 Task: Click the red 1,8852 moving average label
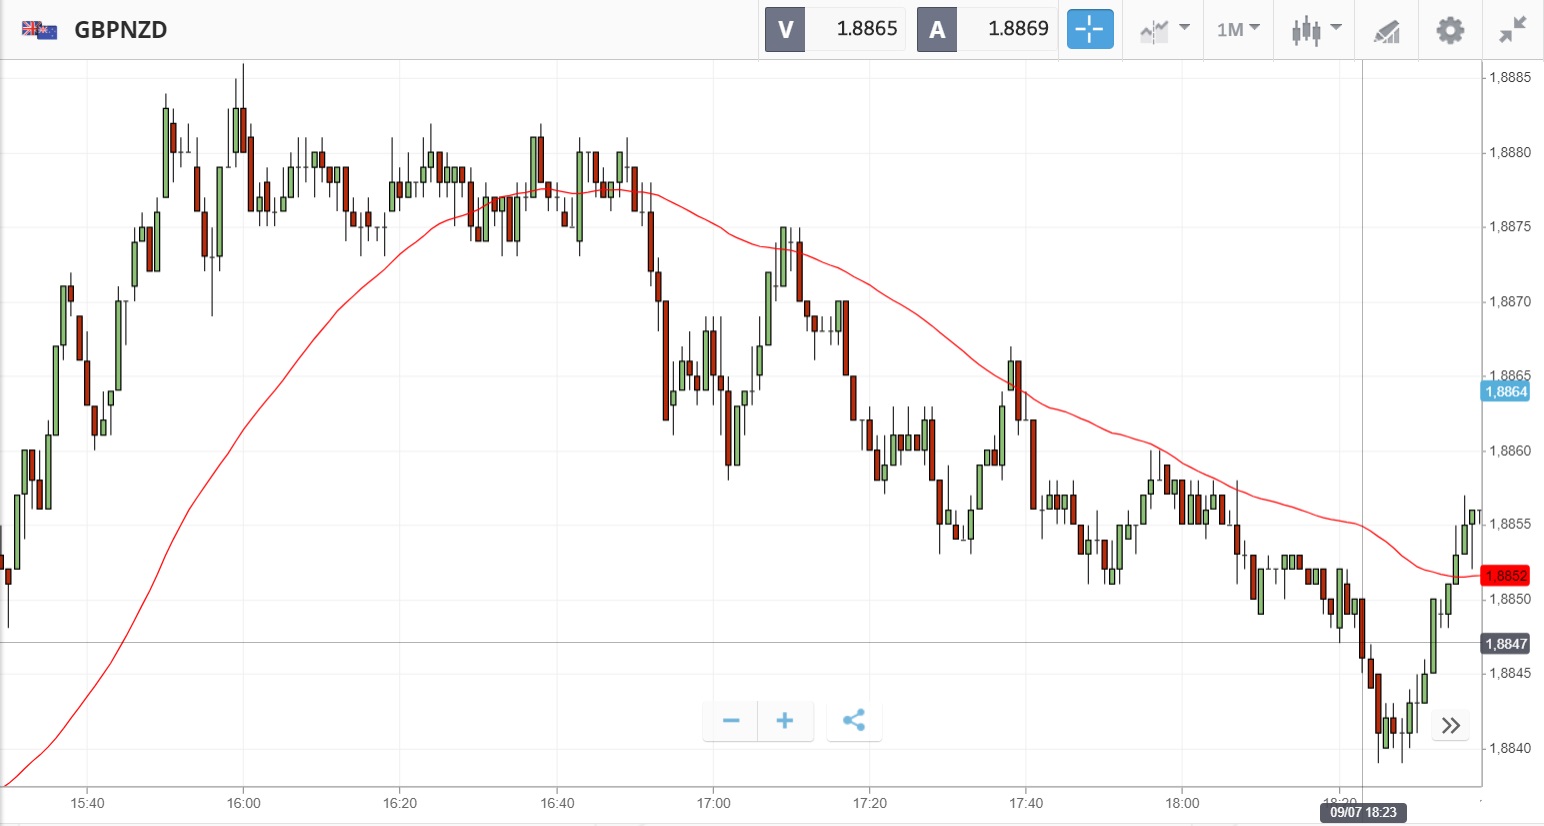point(1505,575)
